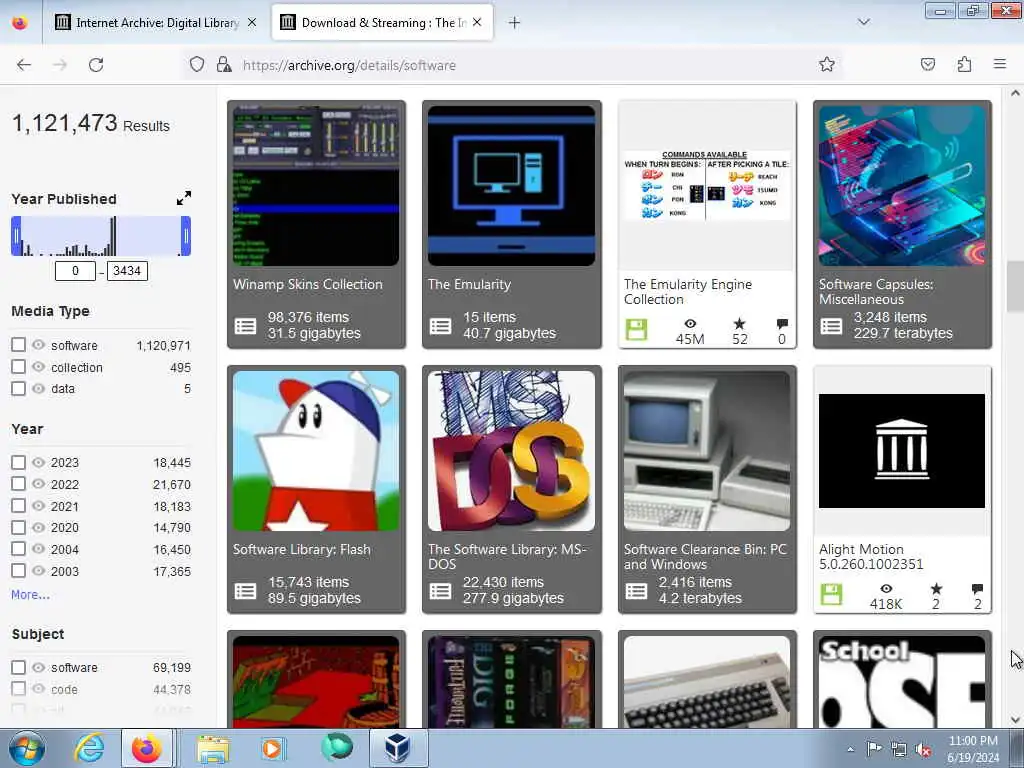Click the muted volume tray icon
The width and height of the screenshot is (1024, 768).
(924, 750)
